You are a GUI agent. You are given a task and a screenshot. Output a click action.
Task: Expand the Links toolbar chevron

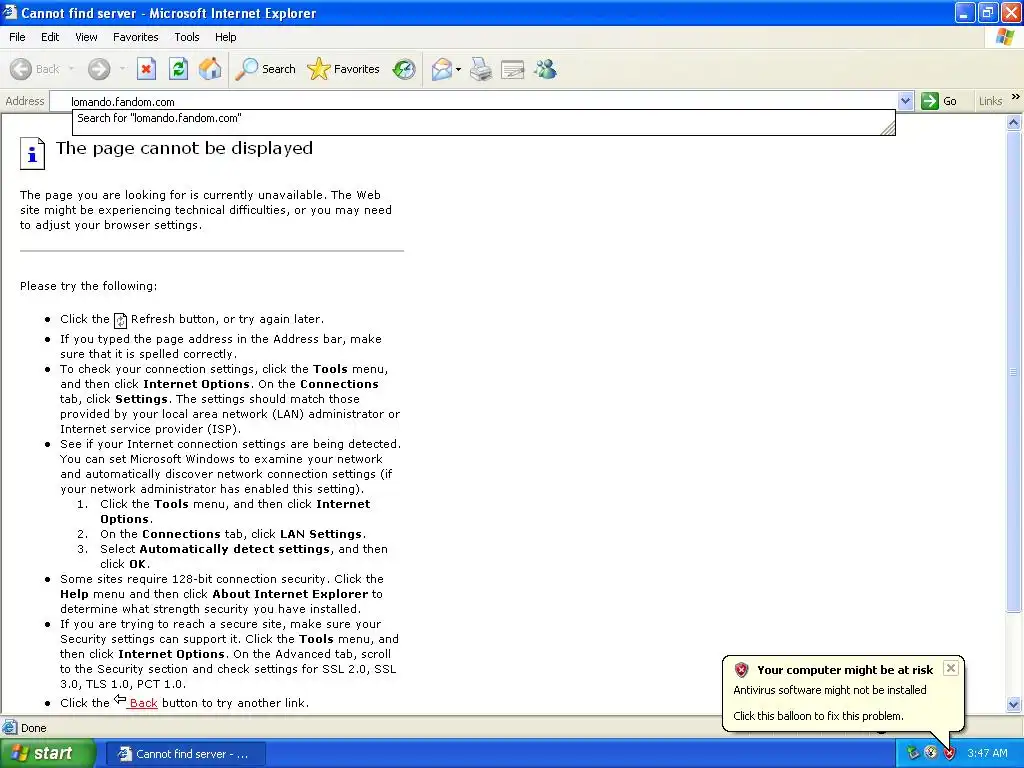click(1016, 97)
